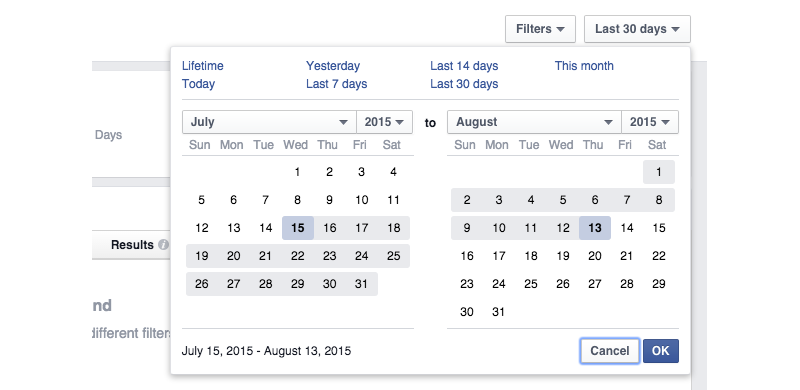The height and width of the screenshot is (390, 800).
Task: Pick the Last 30 days preset link
Action: click(x=464, y=84)
